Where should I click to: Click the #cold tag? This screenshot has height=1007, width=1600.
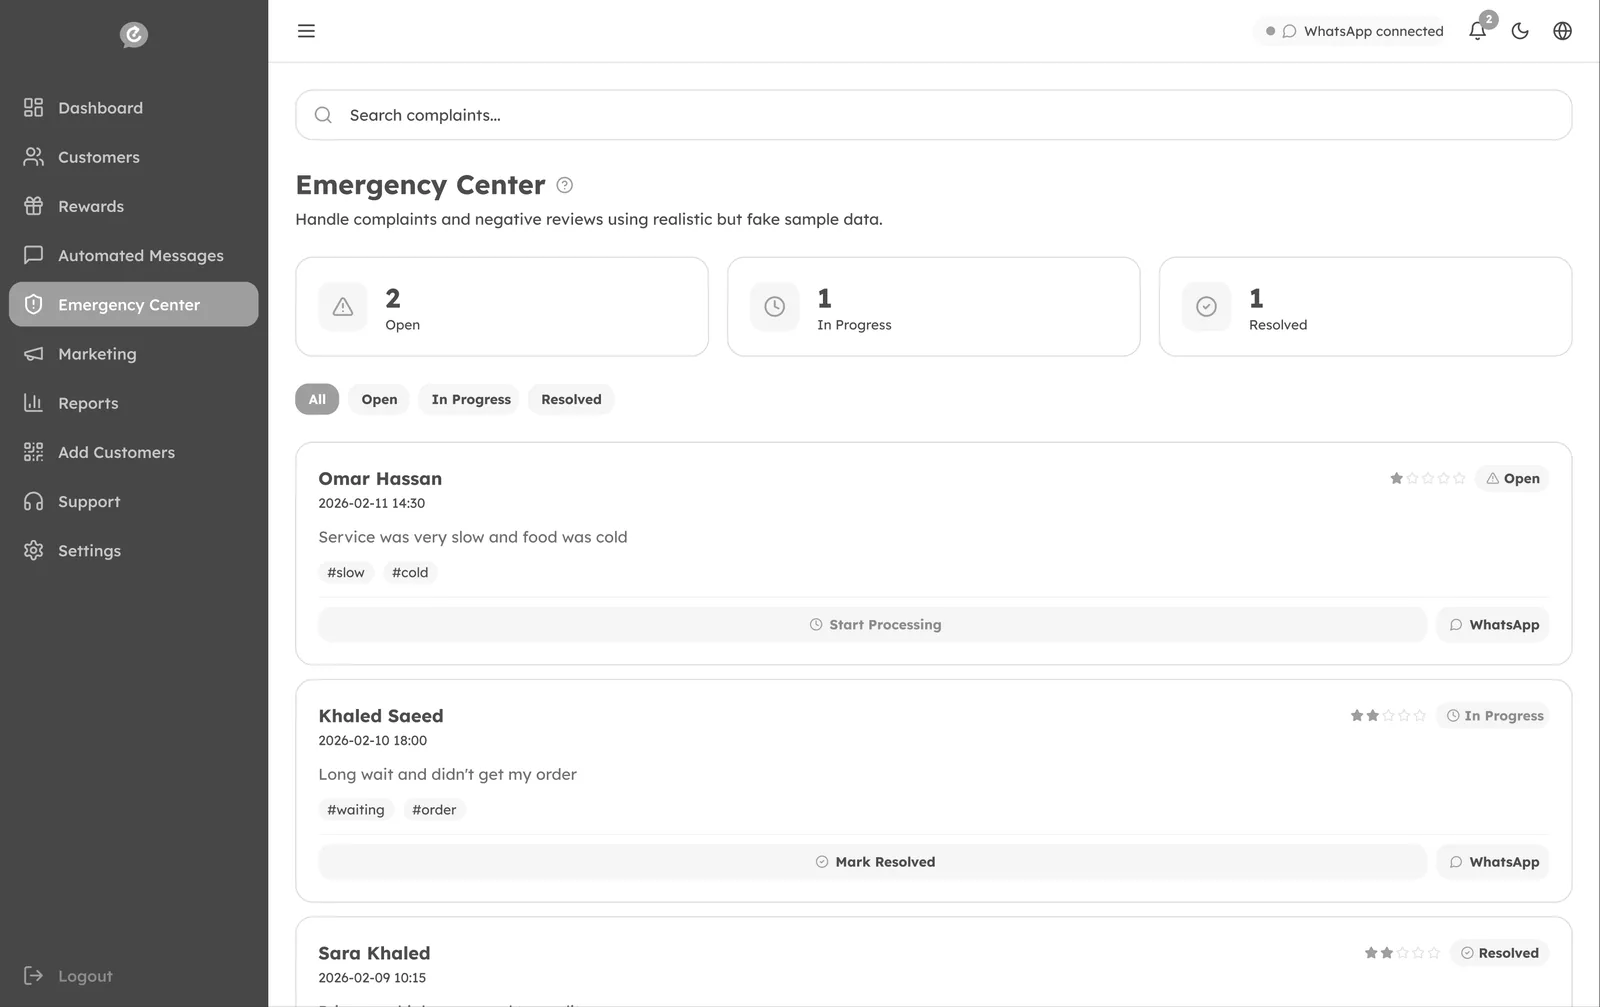click(x=410, y=572)
